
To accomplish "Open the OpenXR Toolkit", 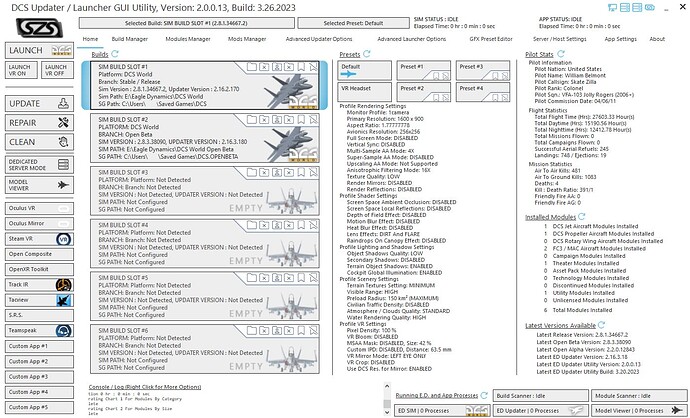I will pyautogui.click(x=39, y=269).
